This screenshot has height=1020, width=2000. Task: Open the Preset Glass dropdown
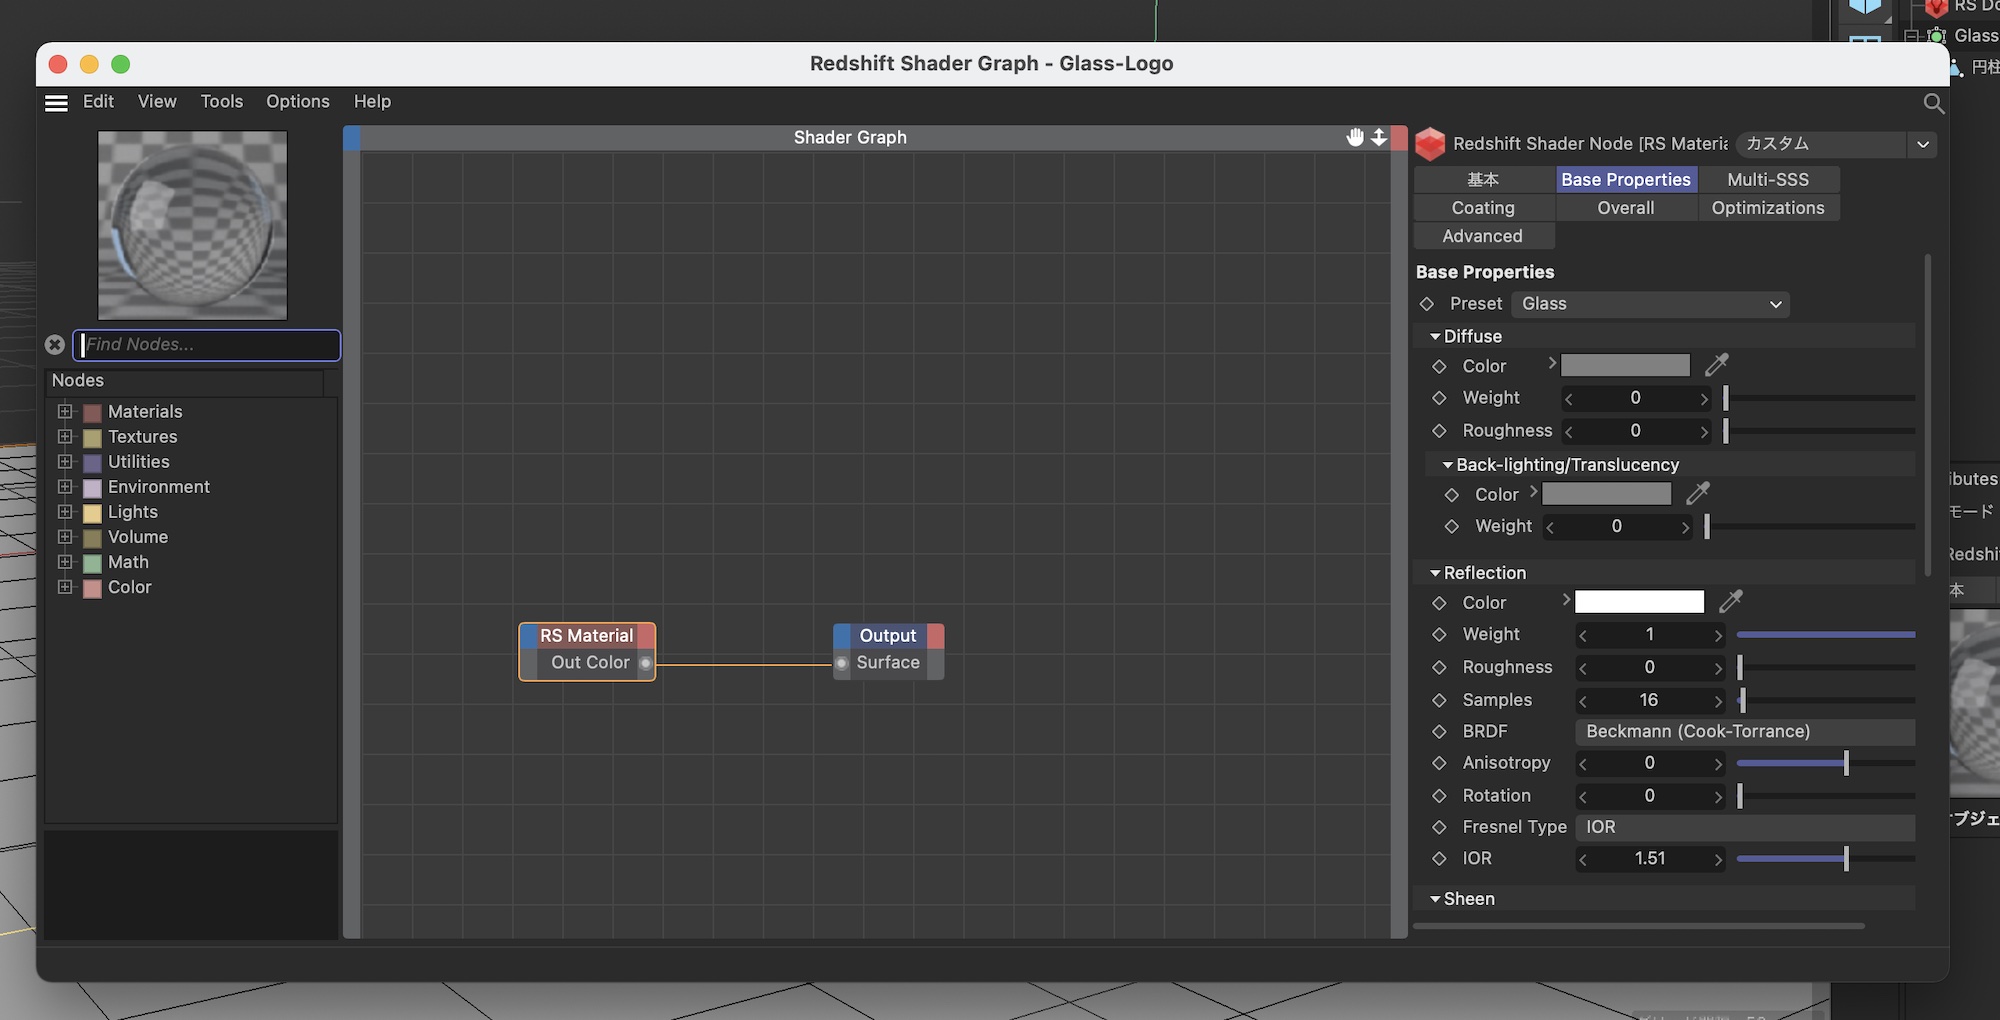[1650, 304]
